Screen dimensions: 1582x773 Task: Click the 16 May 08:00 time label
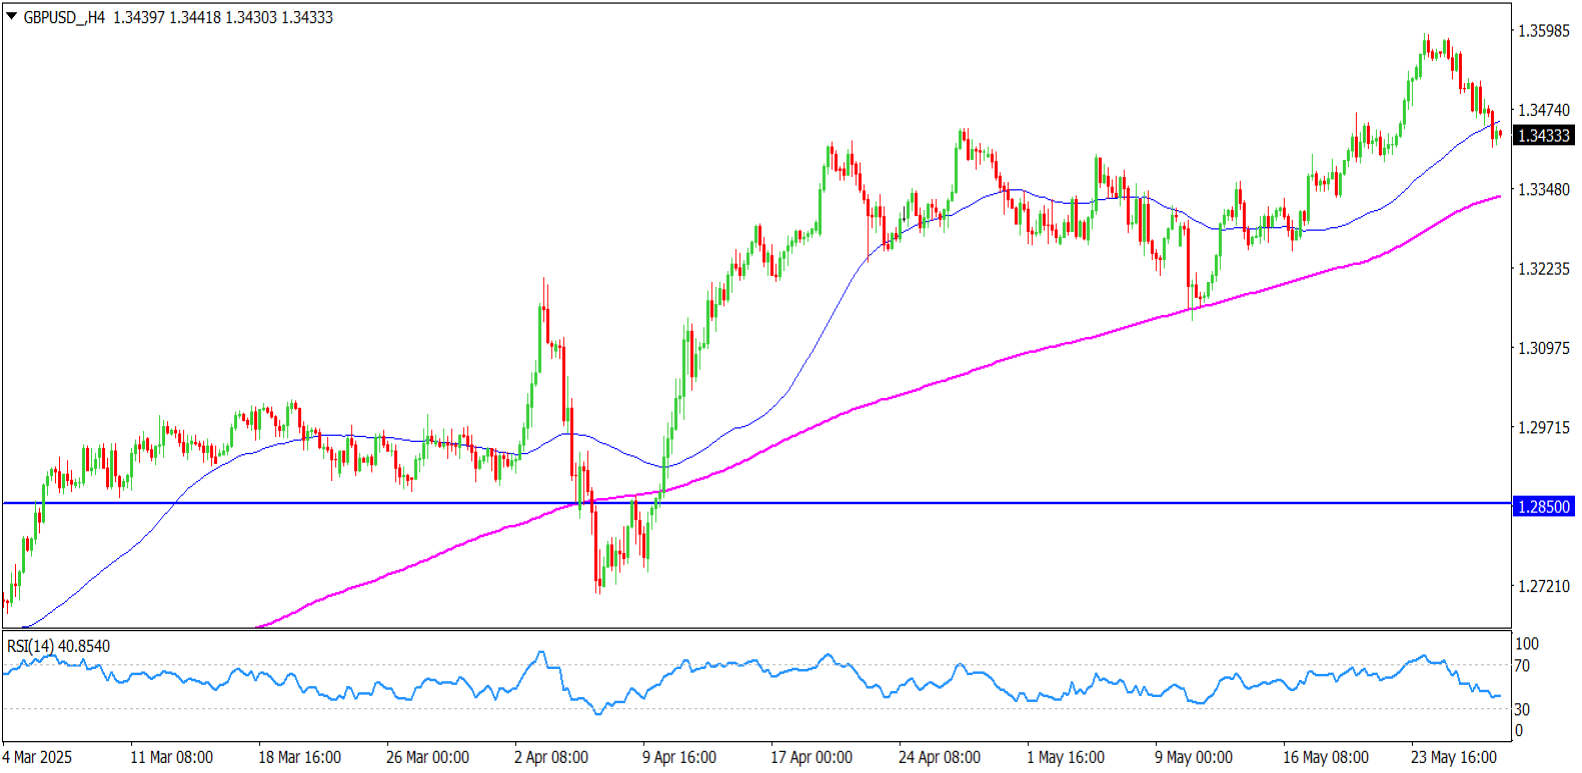(1325, 757)
